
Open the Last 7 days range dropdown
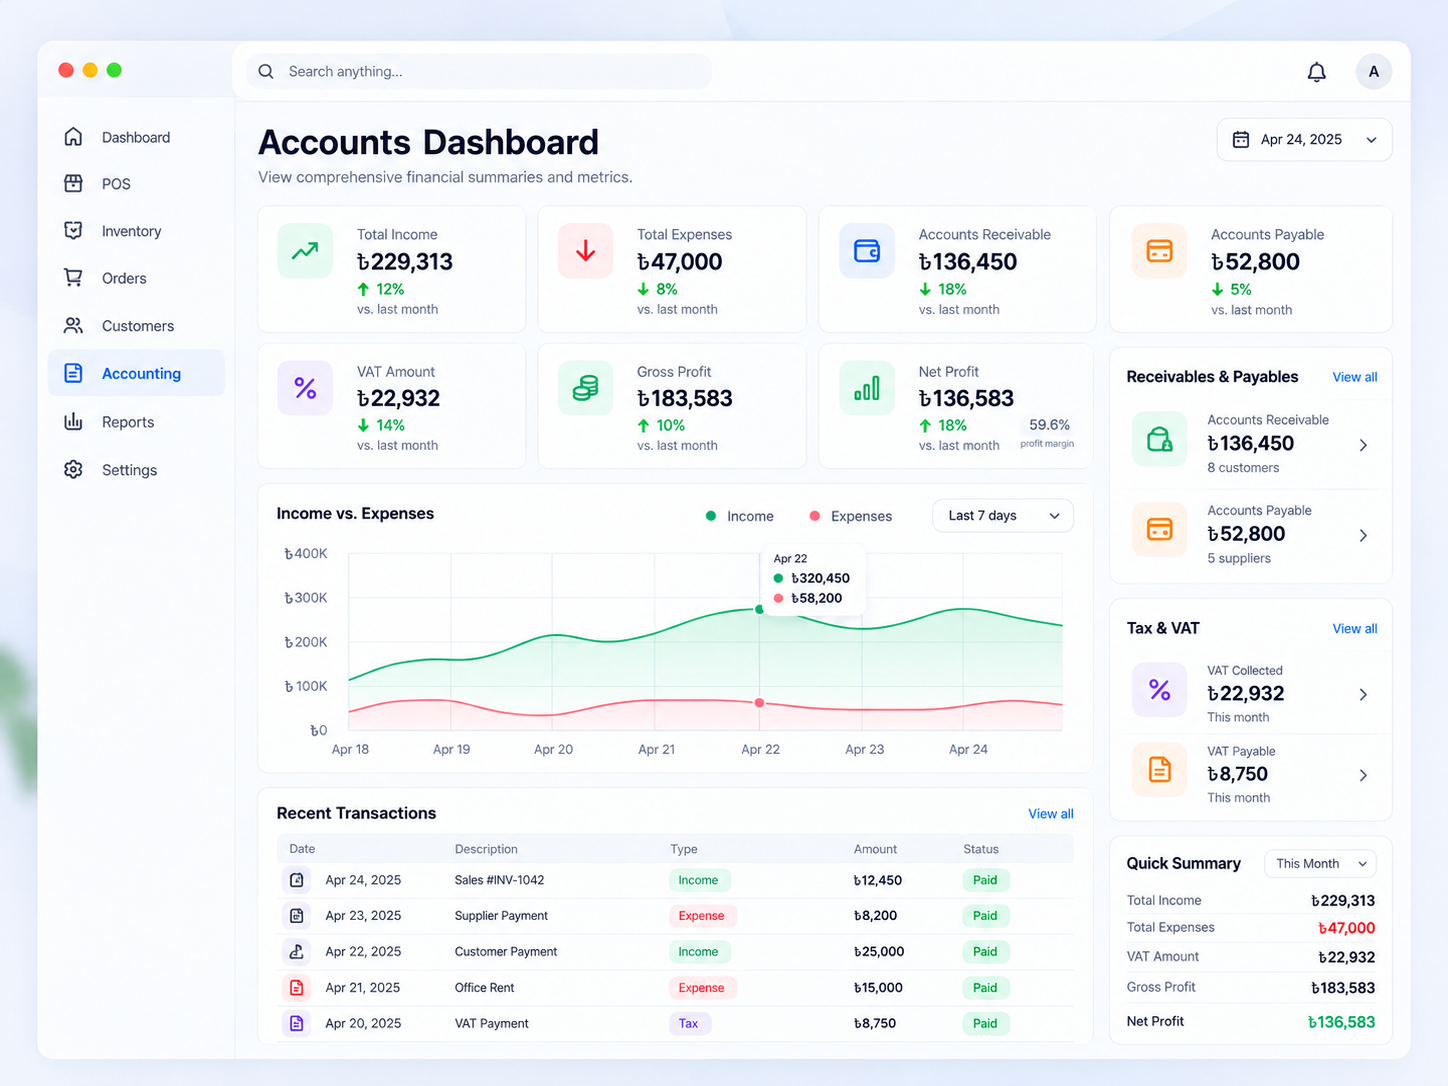[x=1003, y=516]
